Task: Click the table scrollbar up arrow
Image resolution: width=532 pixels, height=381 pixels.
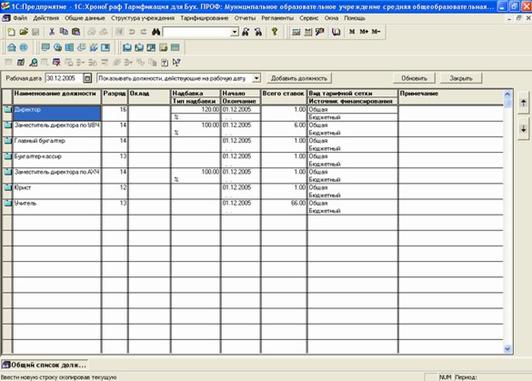Action: [508, 94]
